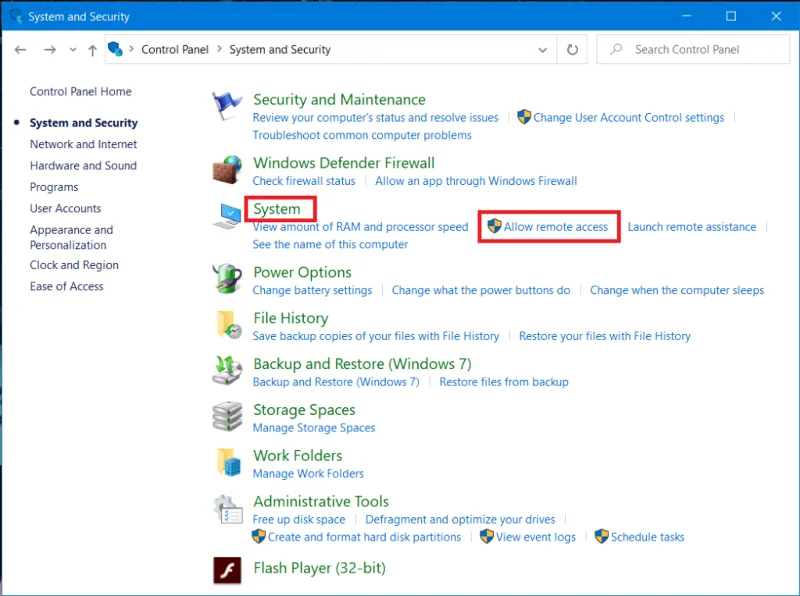Click shield icon beside Change User Account Control
Viewport: 800px width, 596px height.
click(x=524, y=117)
